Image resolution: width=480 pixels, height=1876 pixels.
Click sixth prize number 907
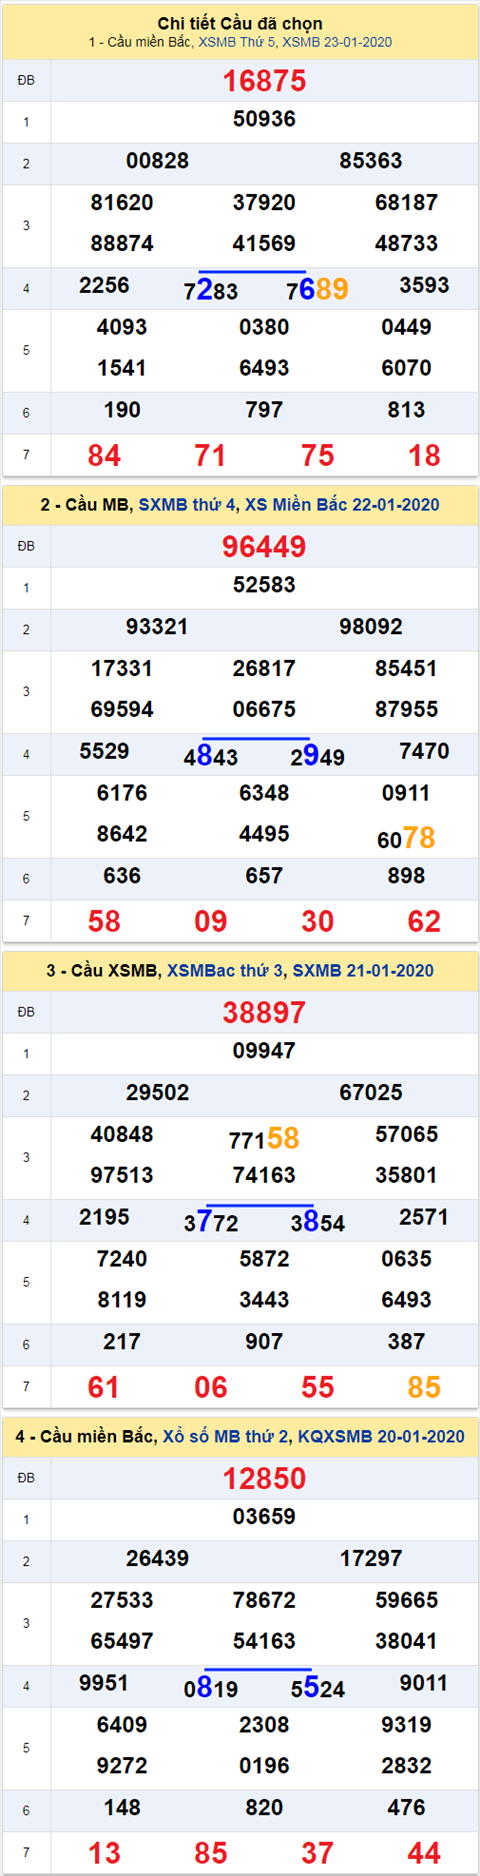(264, 1342)
